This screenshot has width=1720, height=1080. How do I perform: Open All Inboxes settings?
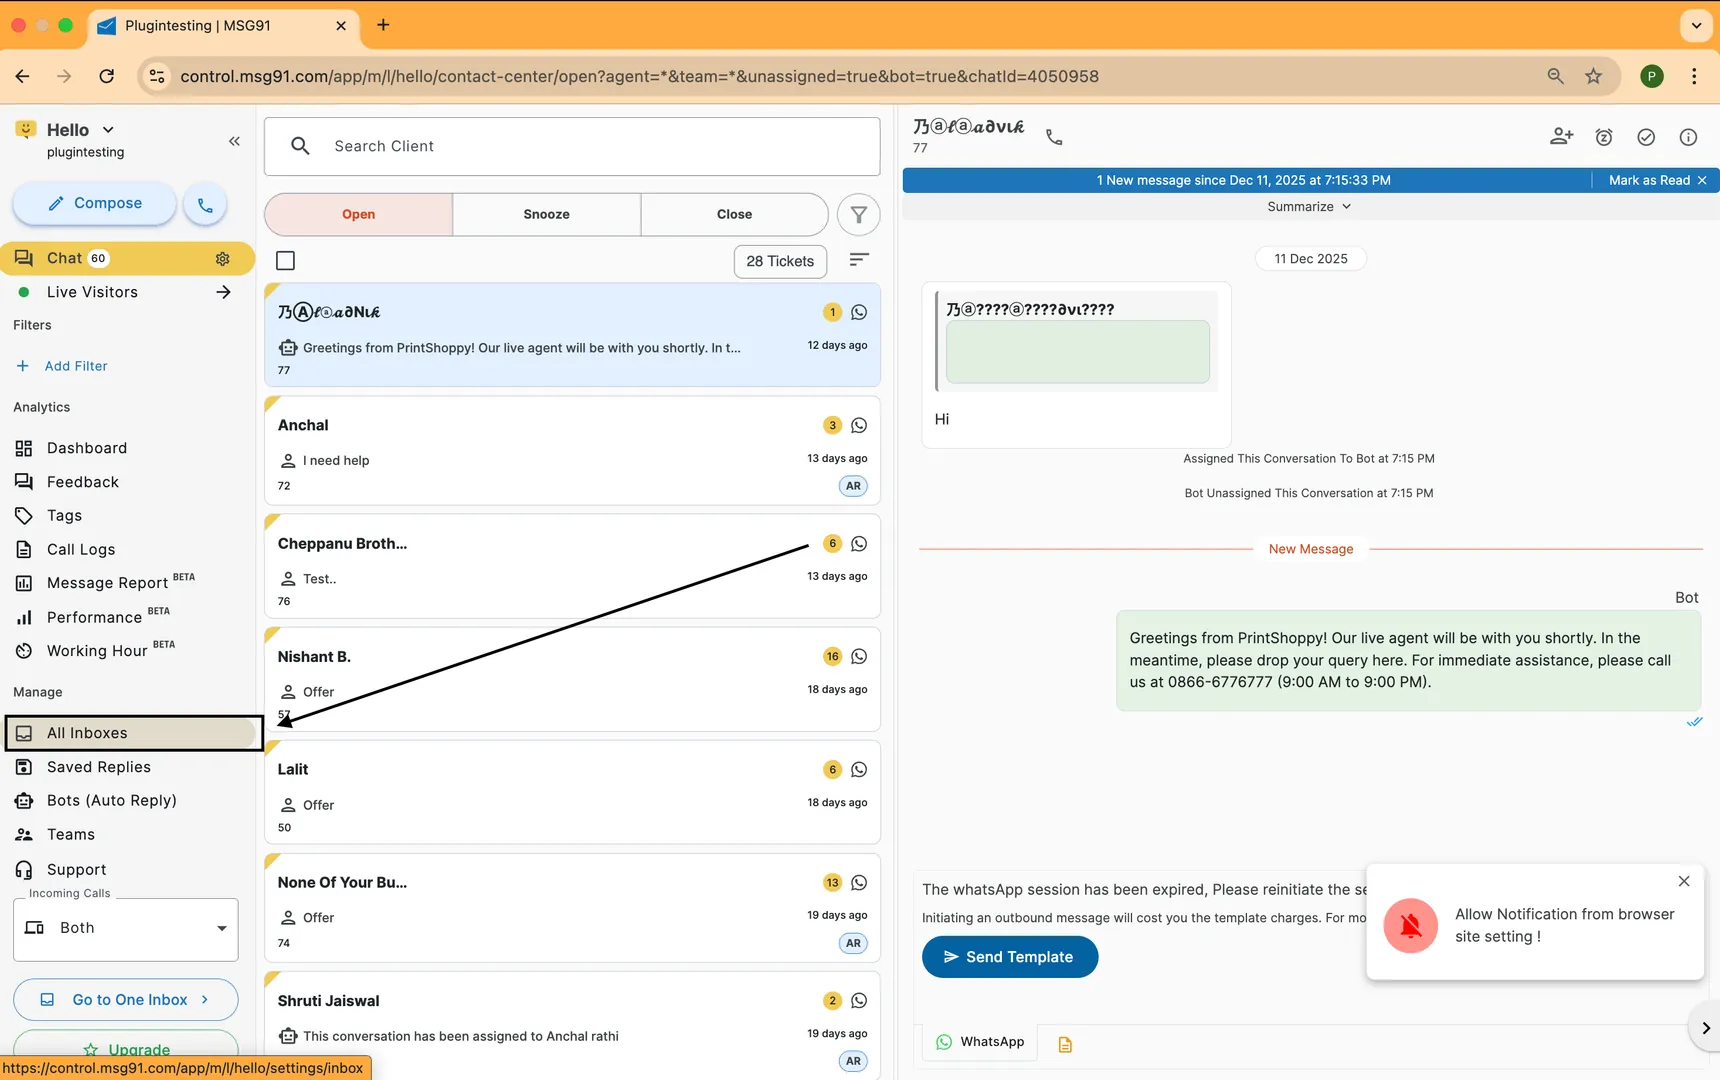134,733
